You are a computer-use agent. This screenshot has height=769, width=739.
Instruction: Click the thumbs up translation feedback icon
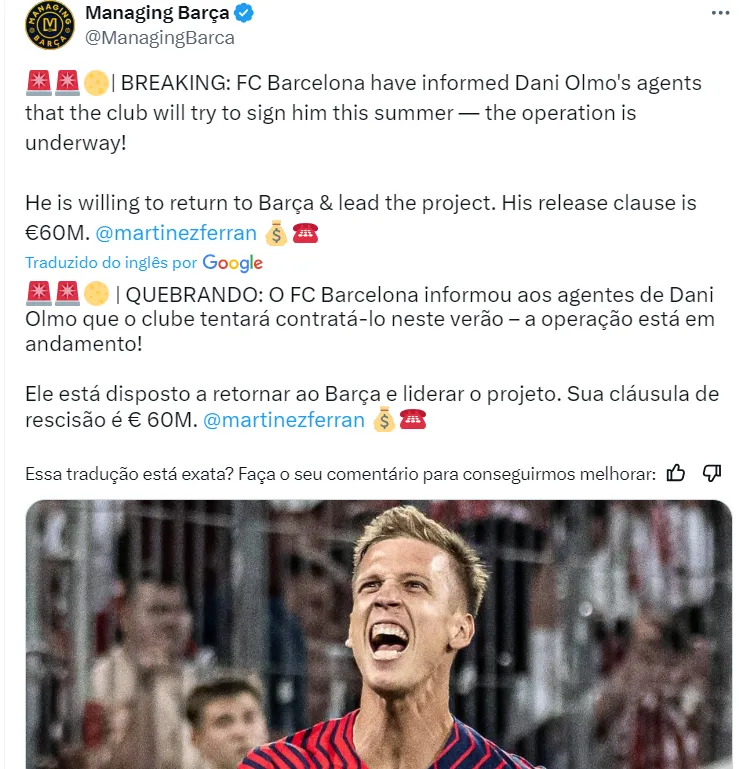(675, 473)
